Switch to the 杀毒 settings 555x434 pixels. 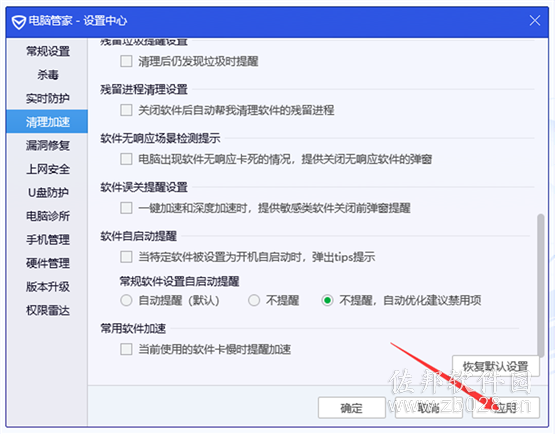[x=47, y=74]
